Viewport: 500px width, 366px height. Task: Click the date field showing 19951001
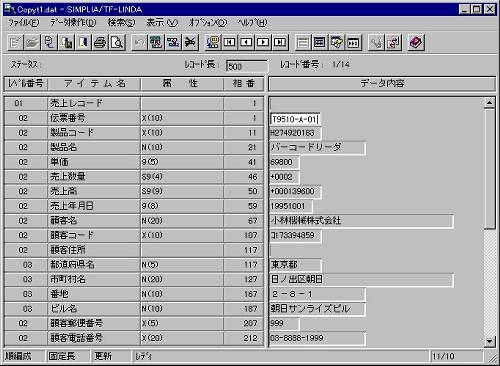point(291,206)
